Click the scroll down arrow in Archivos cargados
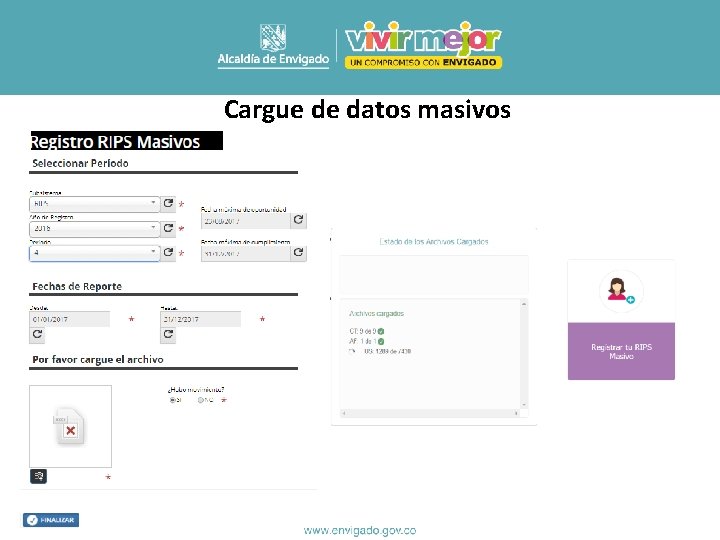720x540 pixels. click(524, 405)
